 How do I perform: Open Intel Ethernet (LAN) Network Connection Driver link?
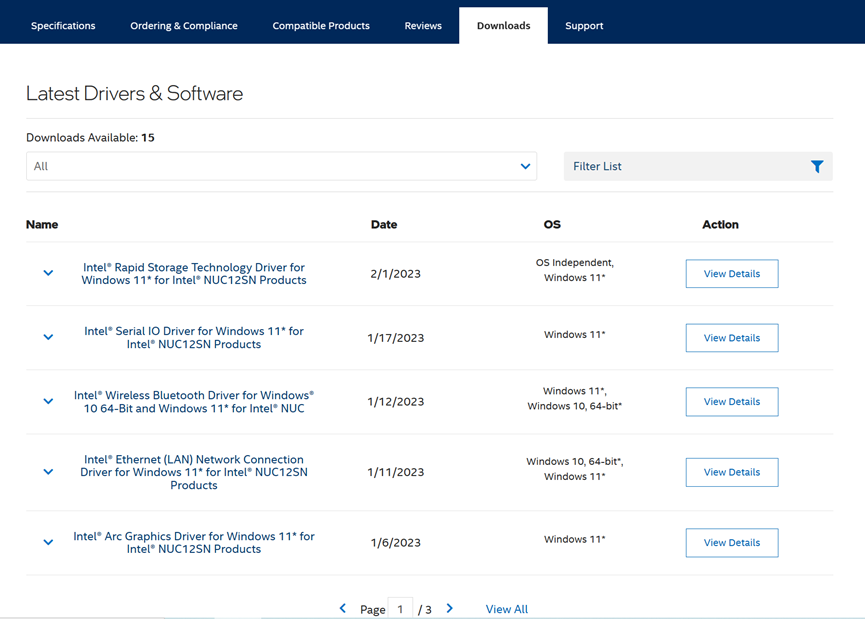194,472
